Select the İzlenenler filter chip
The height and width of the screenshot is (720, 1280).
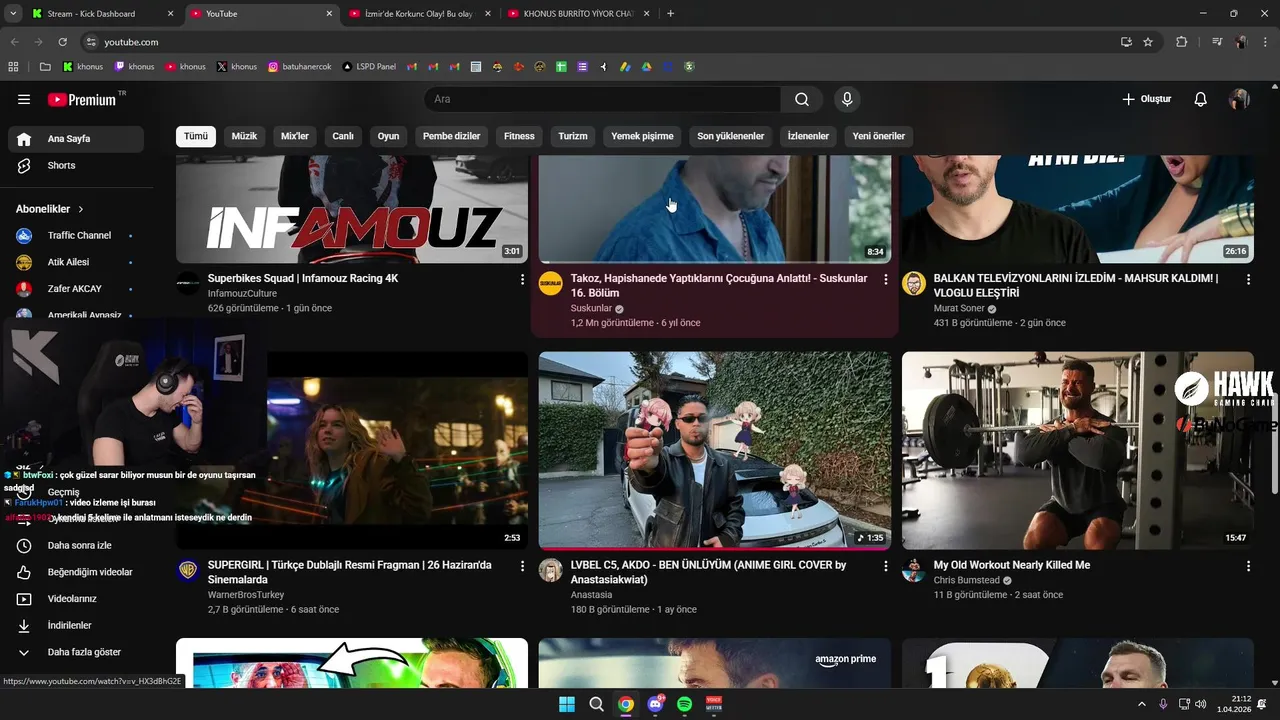tap(808, 136)
